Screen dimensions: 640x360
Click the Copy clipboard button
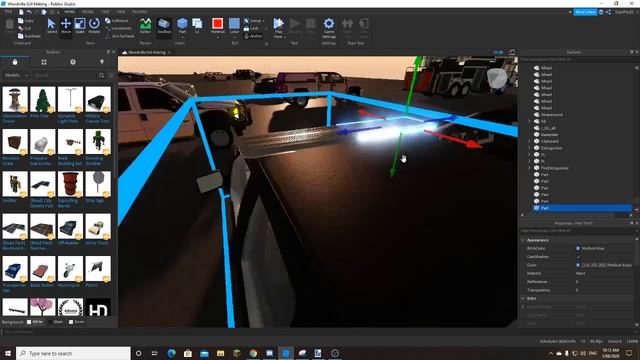coord(26,20)
